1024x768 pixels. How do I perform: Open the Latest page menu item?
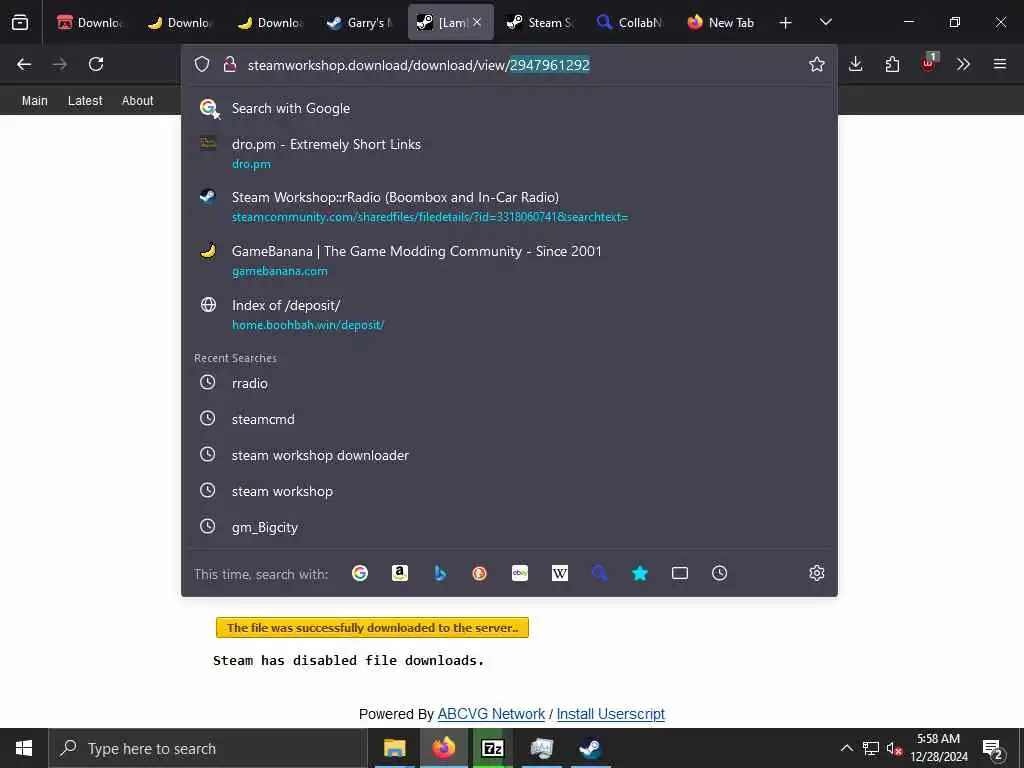(85, 101)
